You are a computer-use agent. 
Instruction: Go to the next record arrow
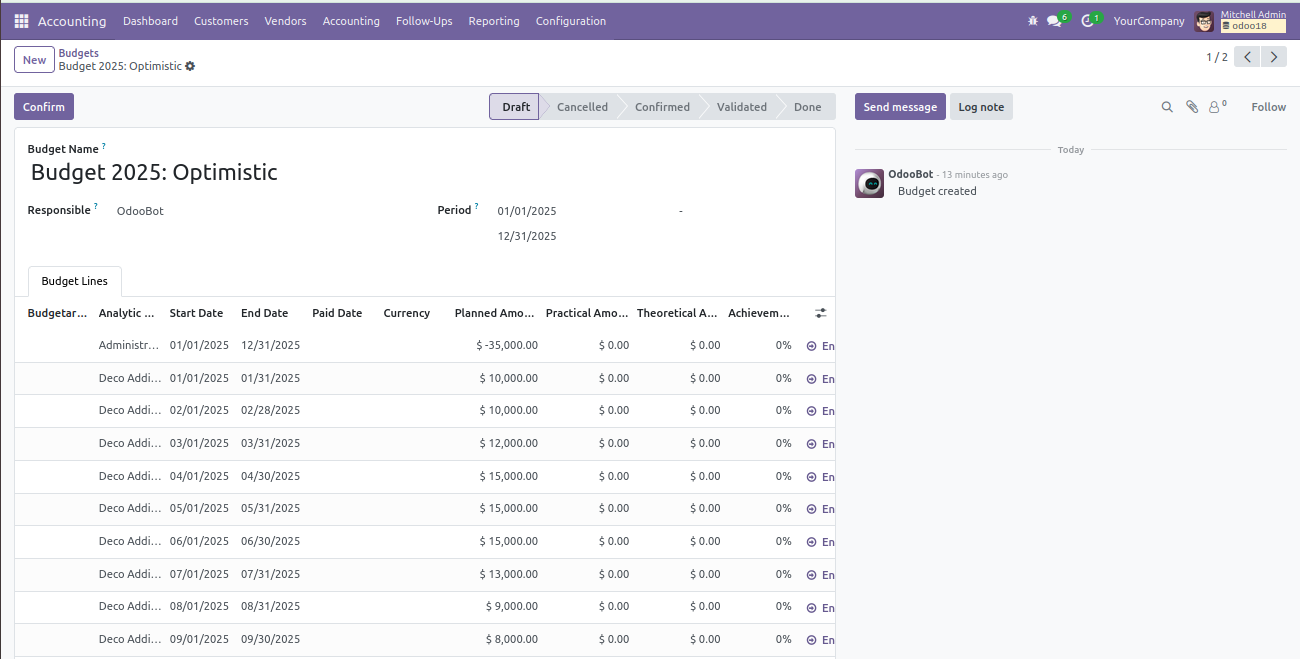point(1273,57)
